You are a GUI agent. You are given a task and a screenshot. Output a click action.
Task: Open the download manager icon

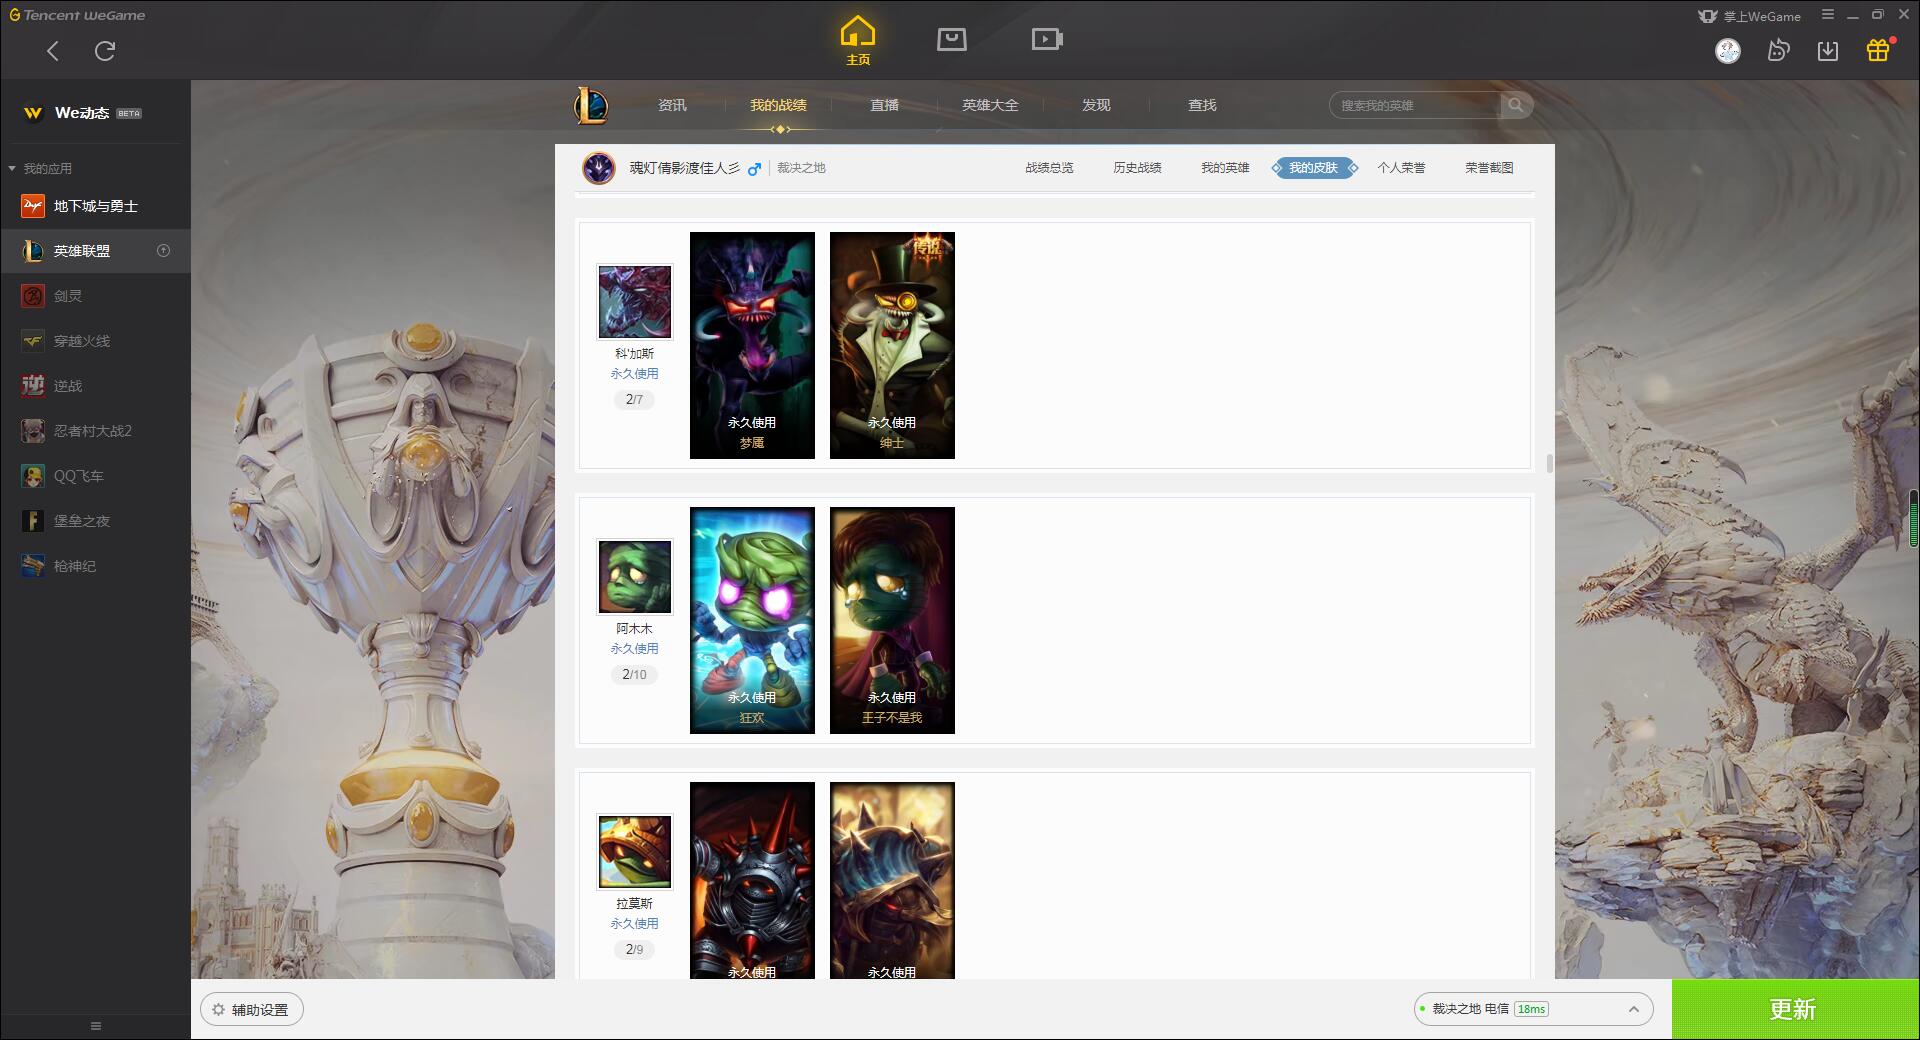click(x=1828, y=51)
